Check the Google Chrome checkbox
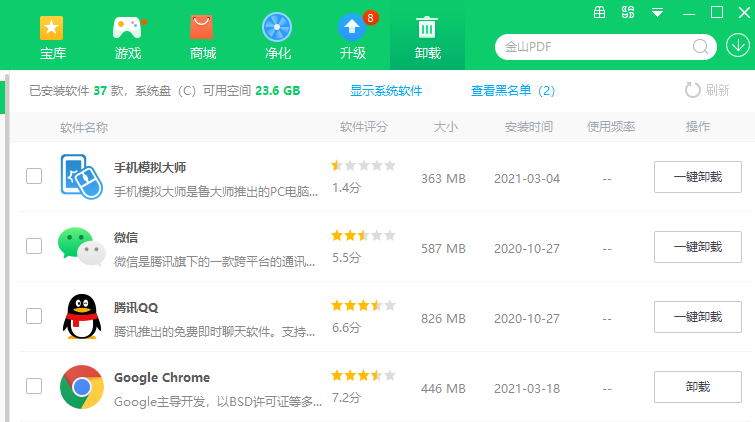This screenshot has height=422, width=755. tap(34, 386)
